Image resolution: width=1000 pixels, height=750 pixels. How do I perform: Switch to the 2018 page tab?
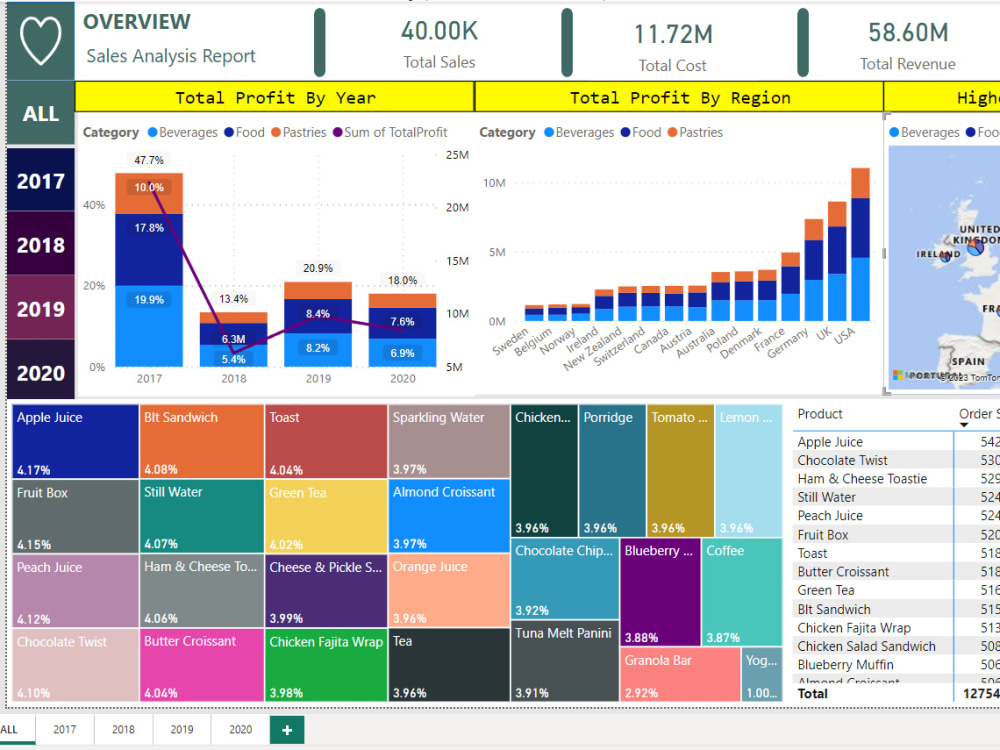pyautogui.click(x=122, y=730)
